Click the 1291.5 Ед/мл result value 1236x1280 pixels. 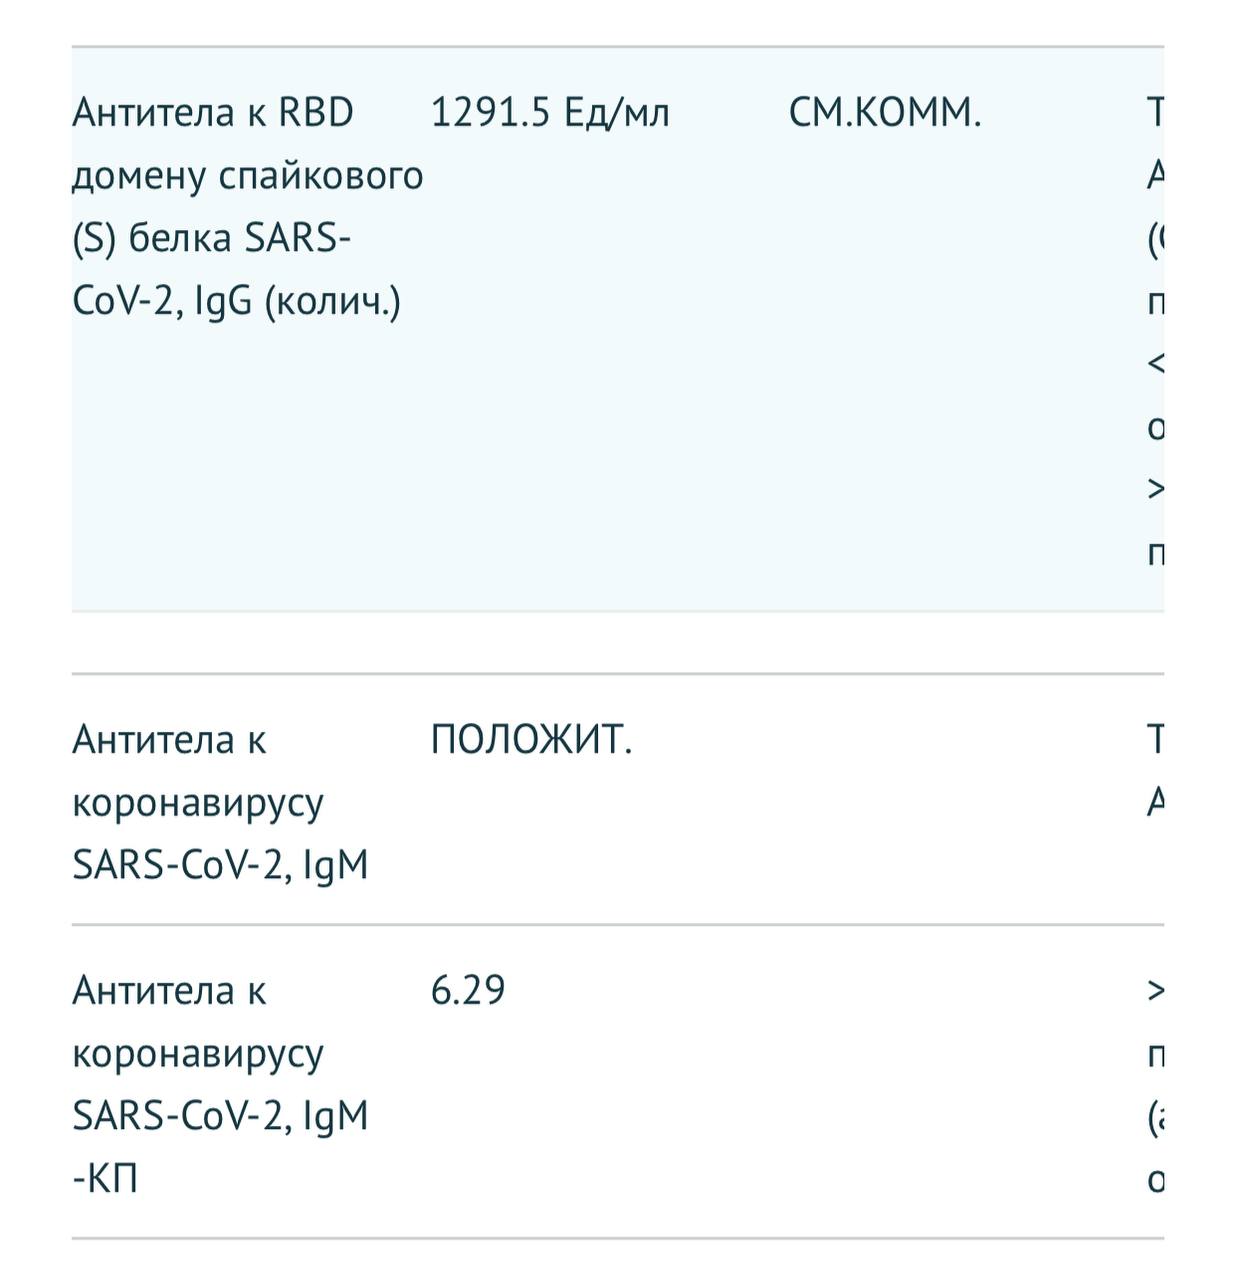coord(550,113)
